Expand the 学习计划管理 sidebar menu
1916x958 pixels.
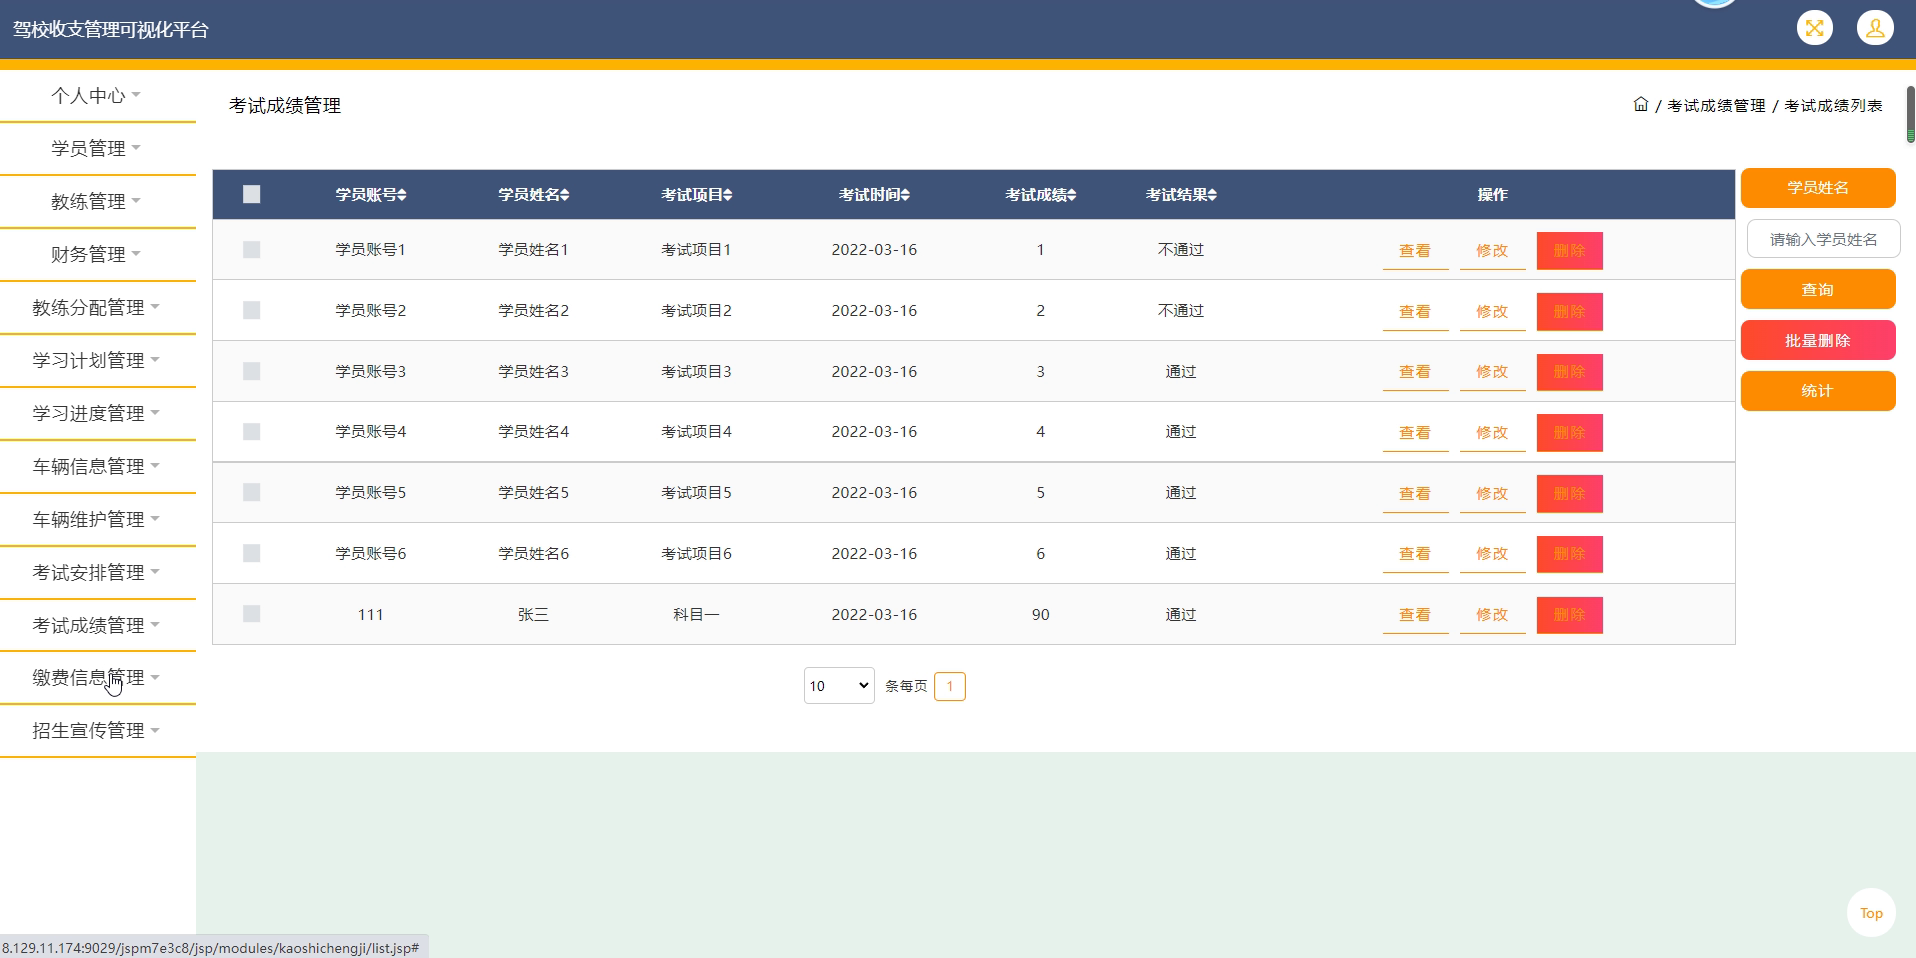[x=97, y=361]
